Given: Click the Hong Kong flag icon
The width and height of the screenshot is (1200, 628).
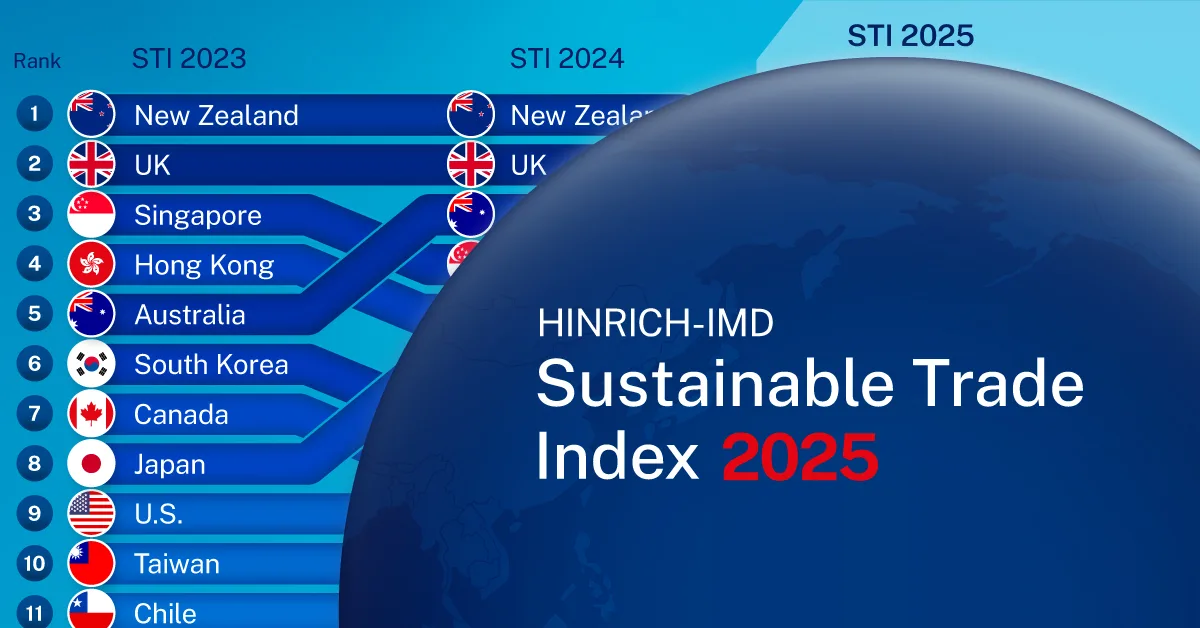Looking at the screenshot, I should pyautogui.click(x=91, y=264).
